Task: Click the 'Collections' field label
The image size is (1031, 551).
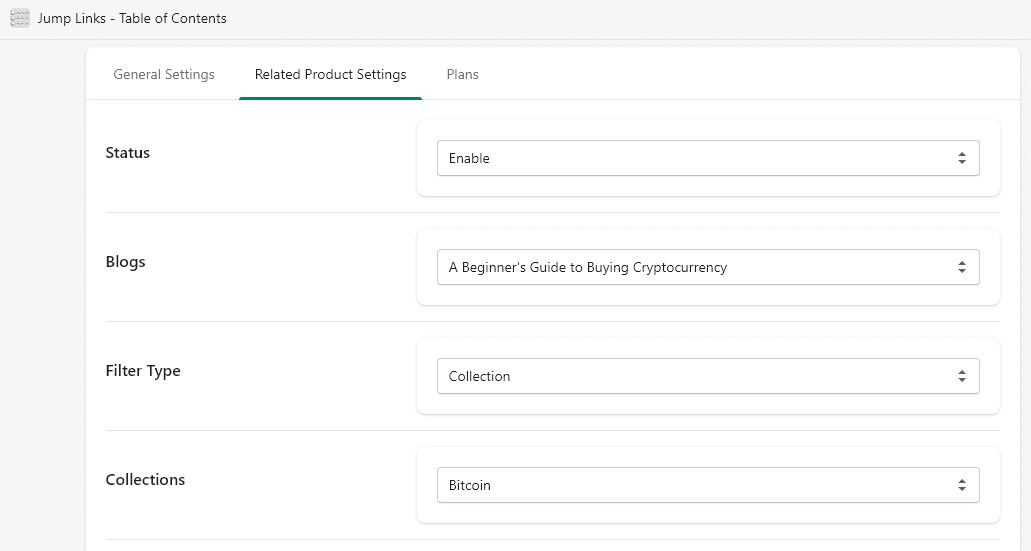Action: click(145, 480)
